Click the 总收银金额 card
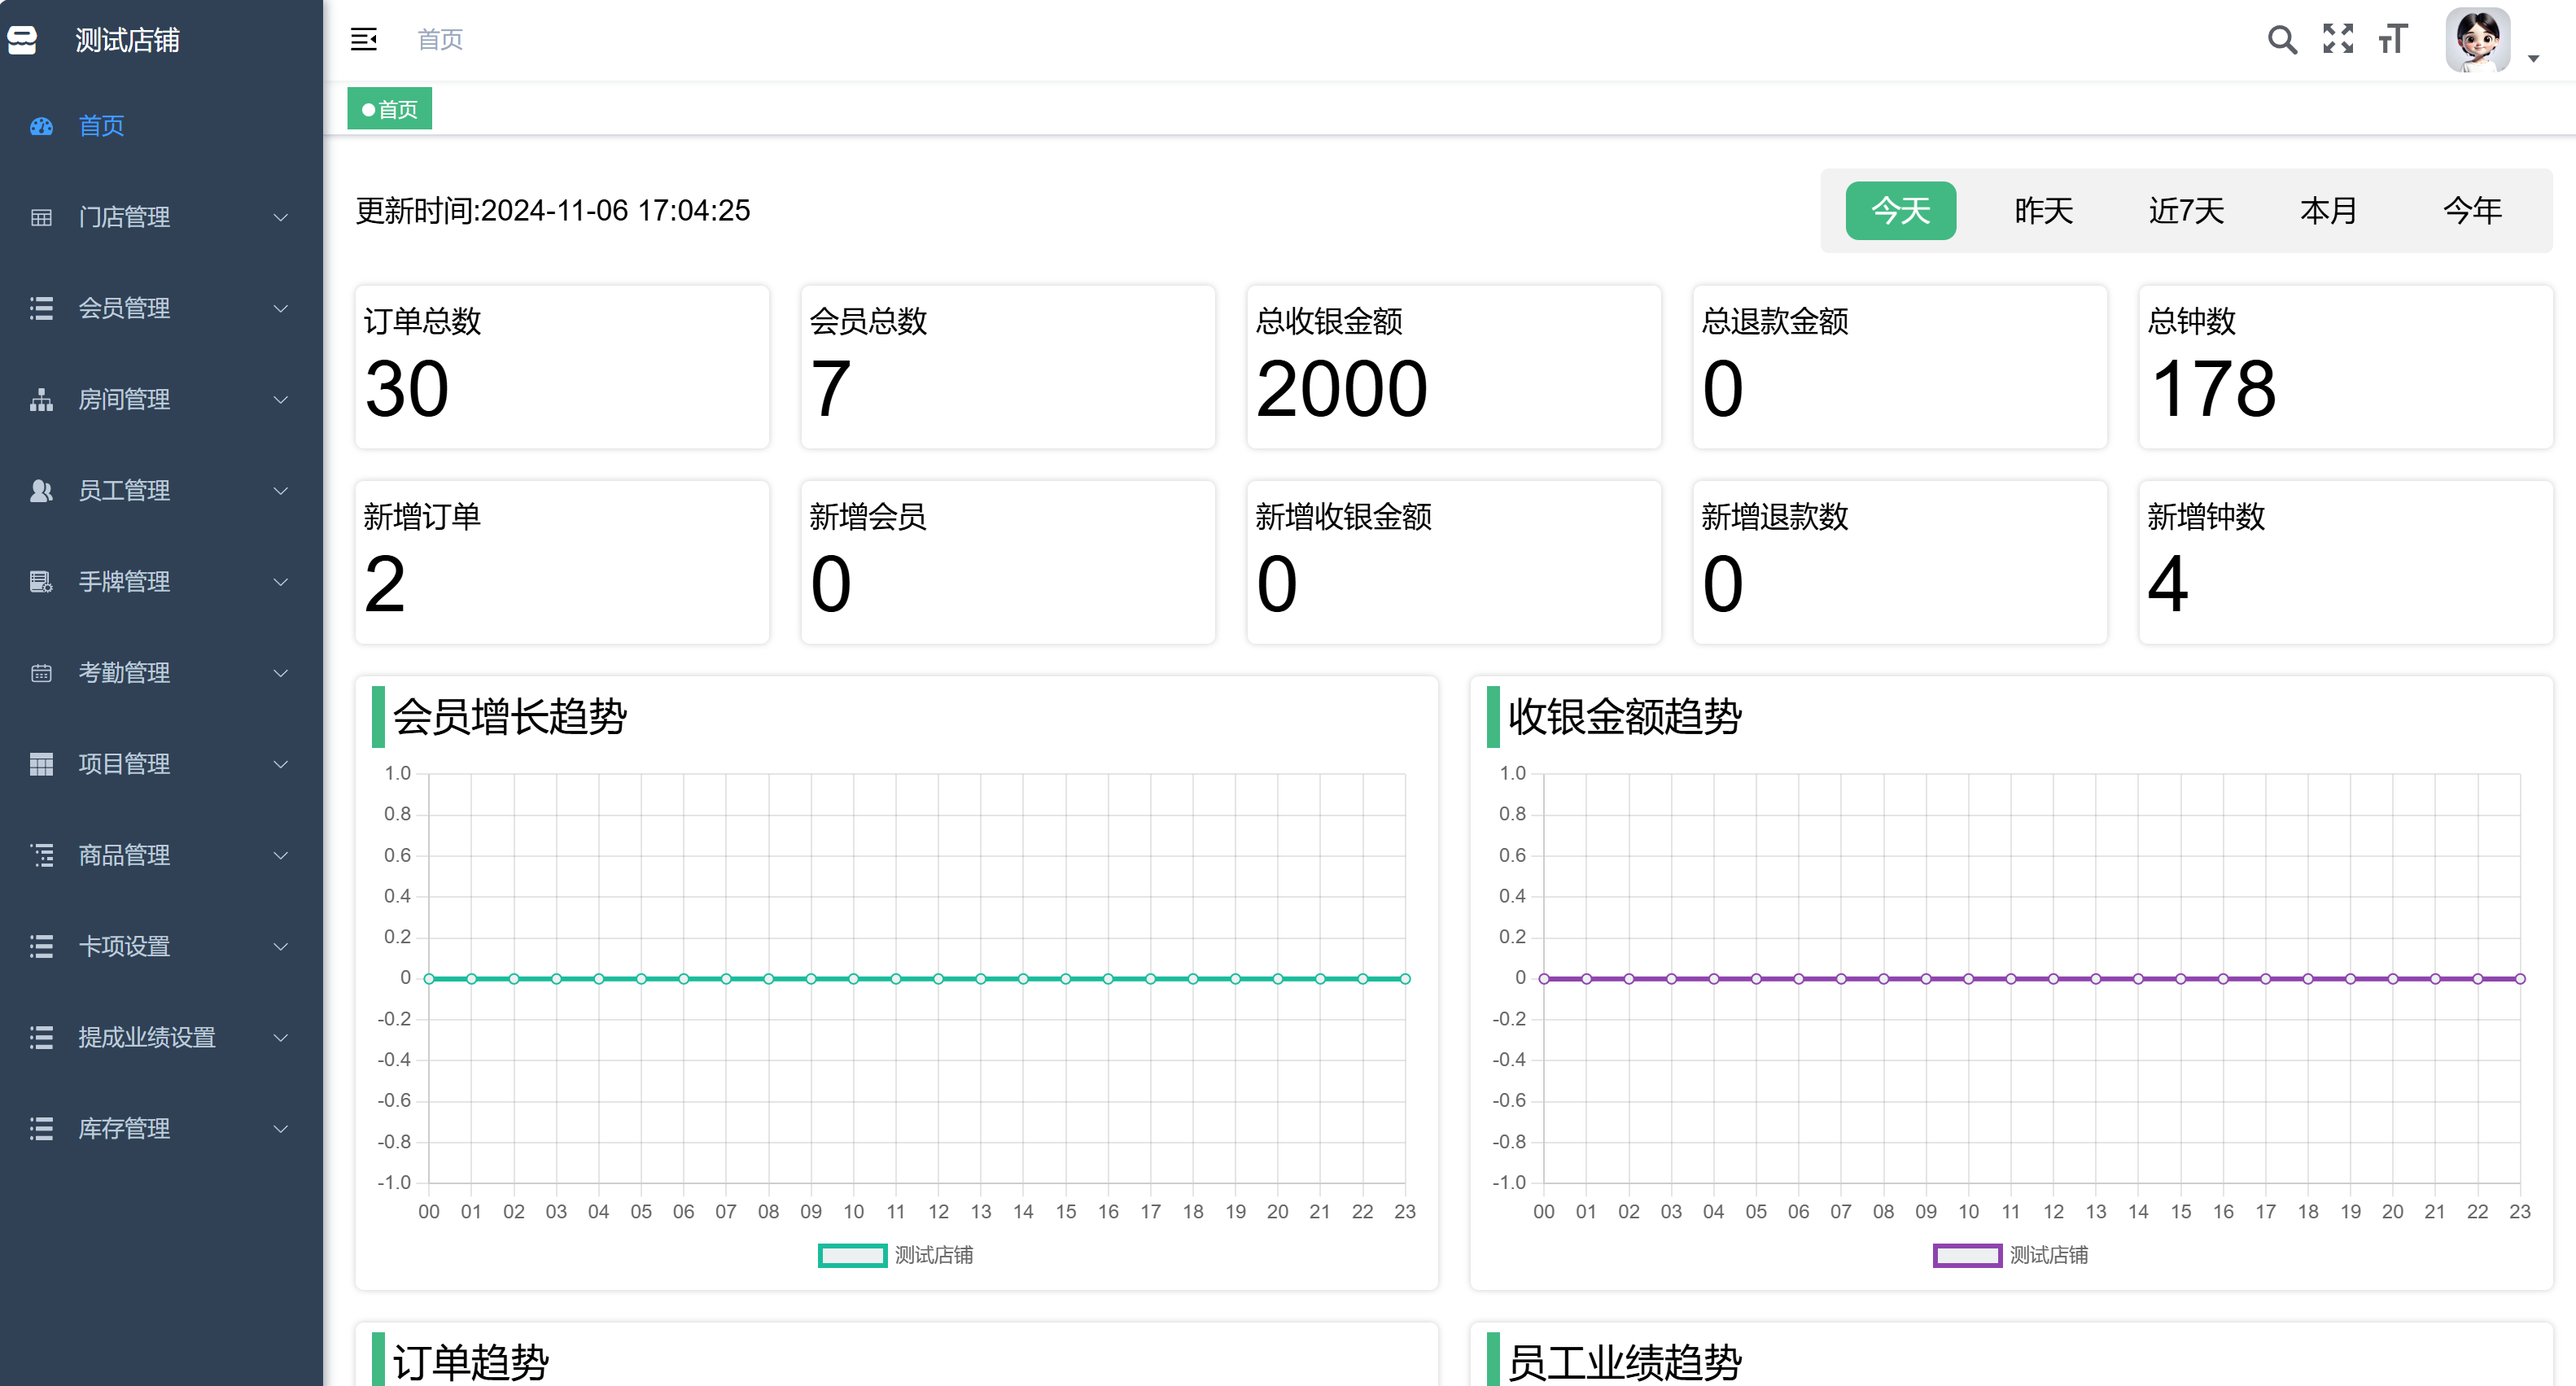This screenshot has width=2576, height=1386. click(1454, 367)
